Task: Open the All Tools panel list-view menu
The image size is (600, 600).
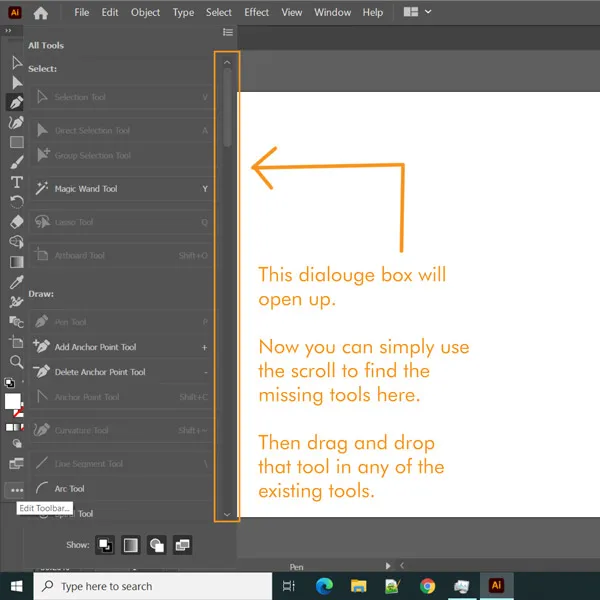Action: point(227,32)
